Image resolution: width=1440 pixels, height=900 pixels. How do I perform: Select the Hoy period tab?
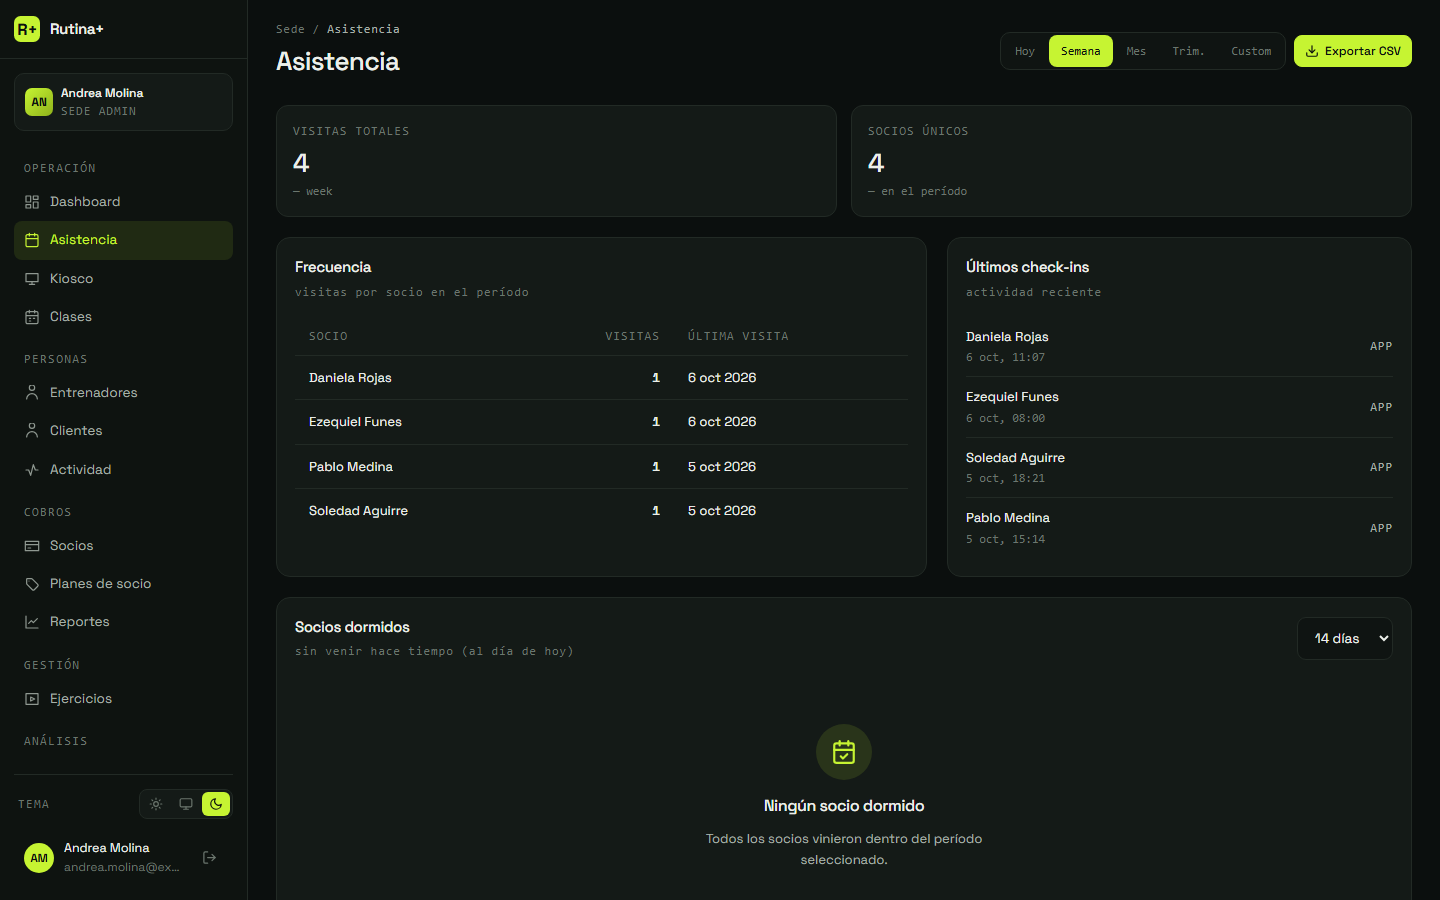1025,51
